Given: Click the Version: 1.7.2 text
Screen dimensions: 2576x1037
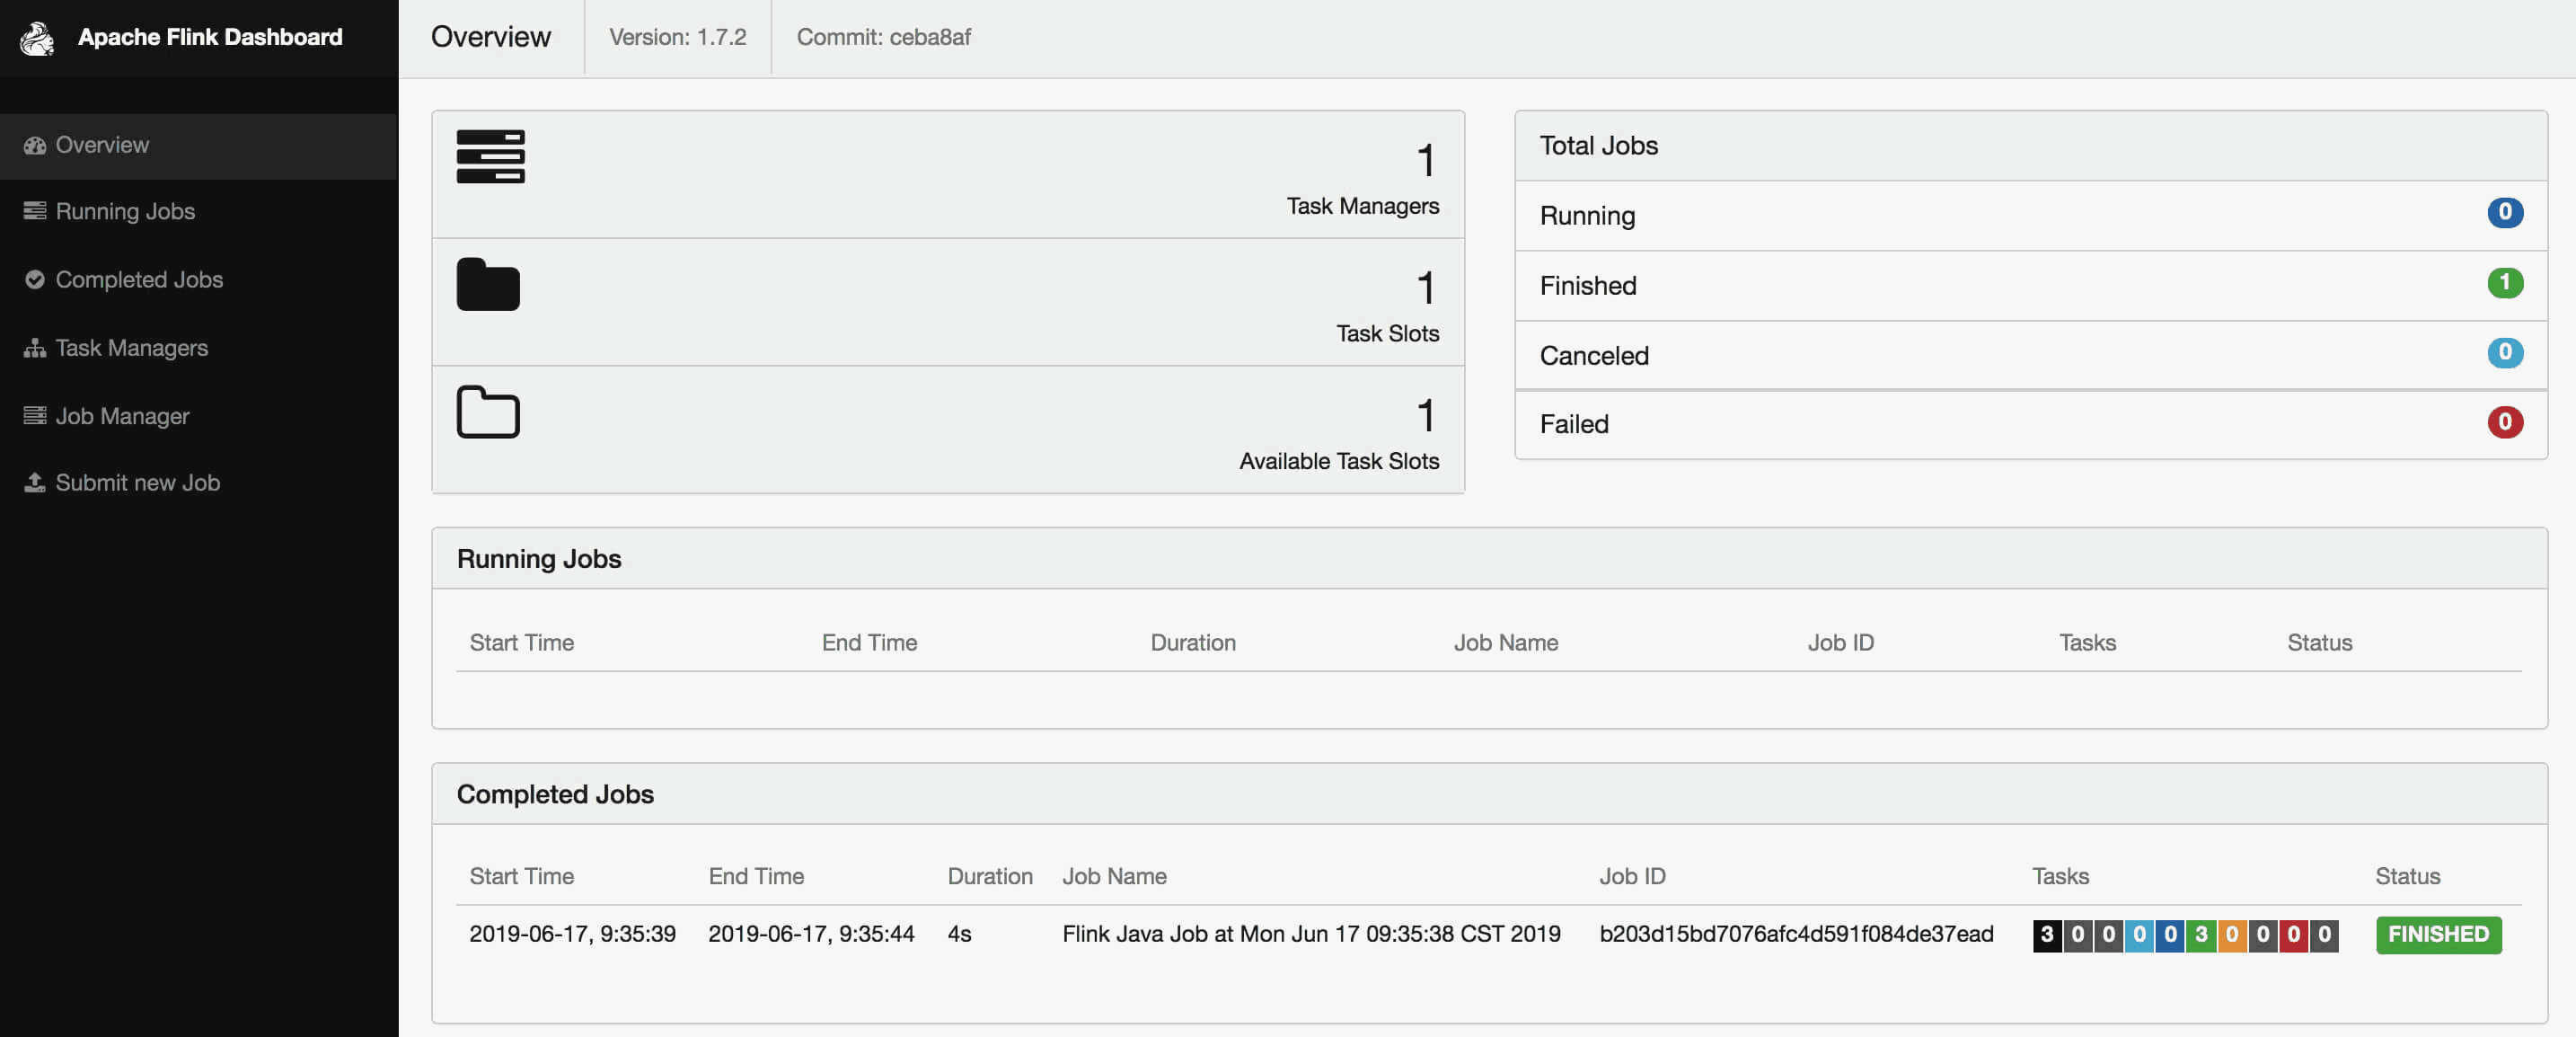Looking at the screenshot, I should click(x=677, y=37).
